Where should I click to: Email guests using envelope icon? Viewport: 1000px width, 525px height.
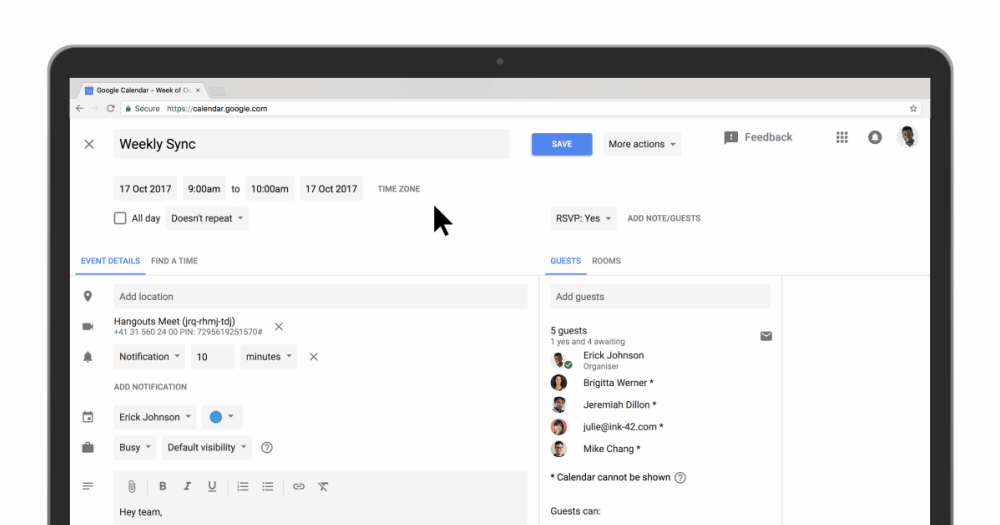[x=766, y=336]
